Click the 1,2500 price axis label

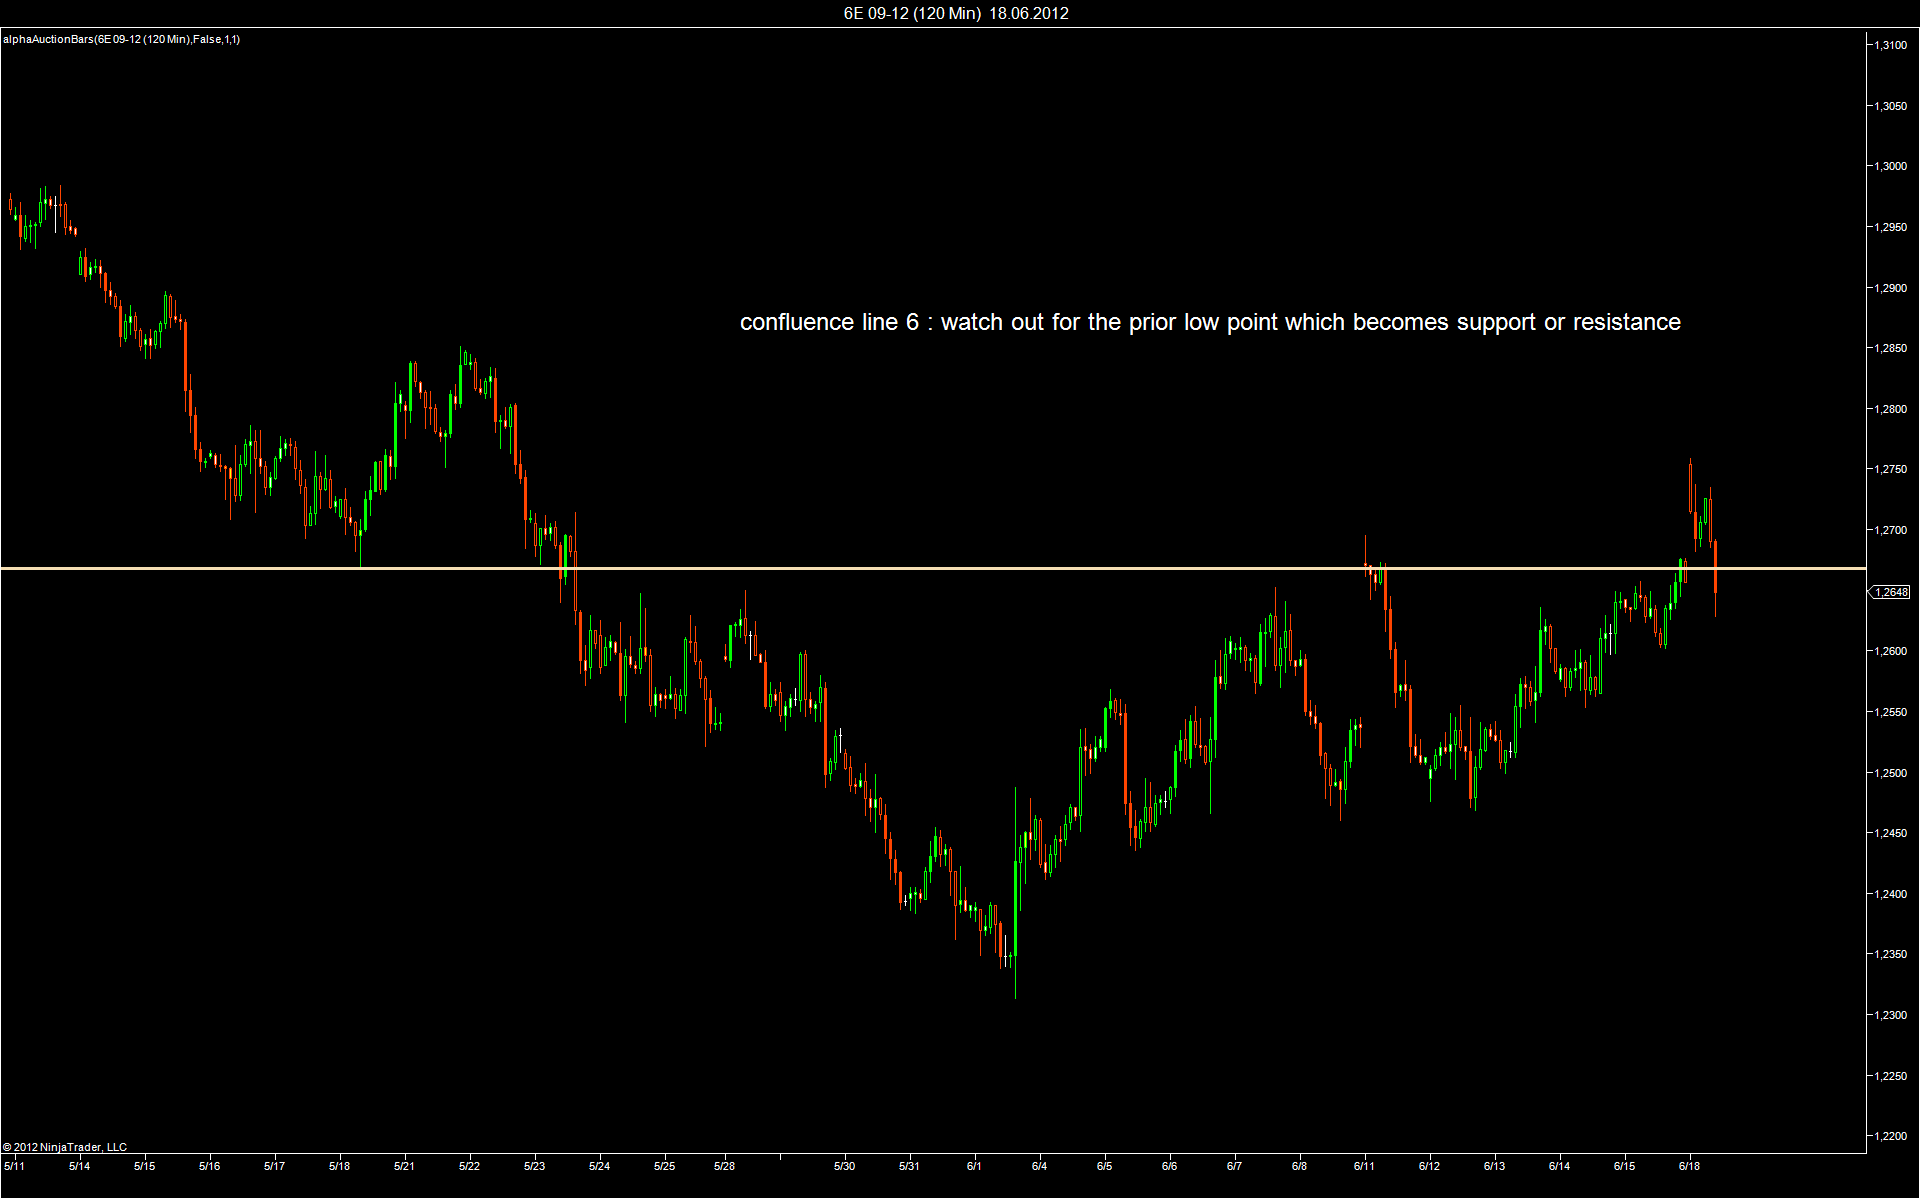tap(1890, 773)
